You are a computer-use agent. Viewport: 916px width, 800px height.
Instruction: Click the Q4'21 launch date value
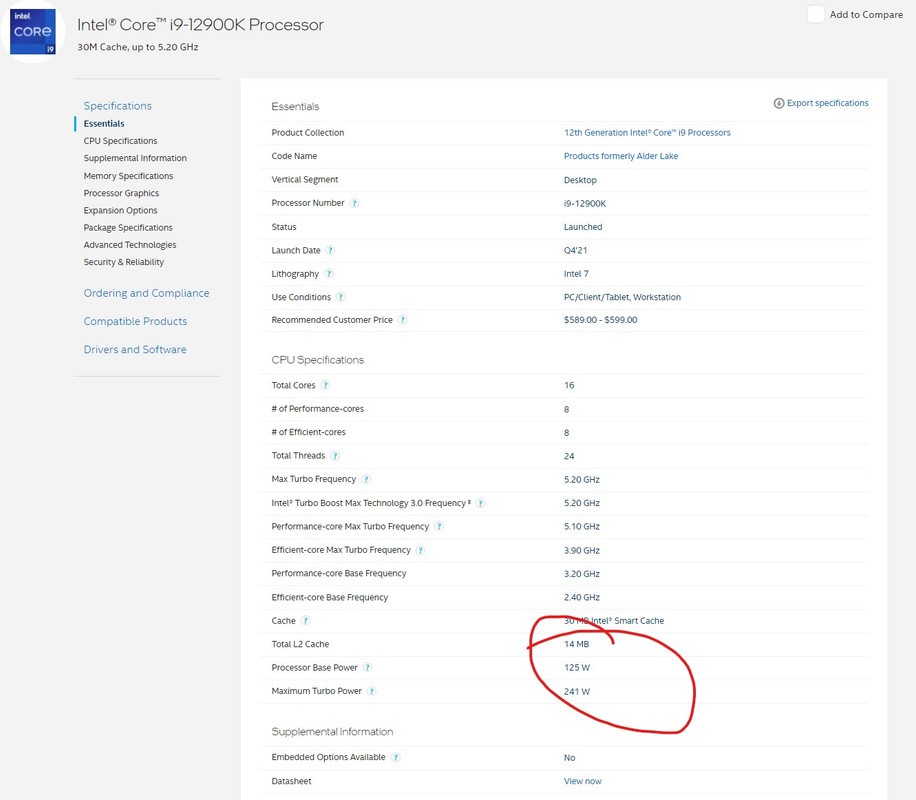coord(575,250)
